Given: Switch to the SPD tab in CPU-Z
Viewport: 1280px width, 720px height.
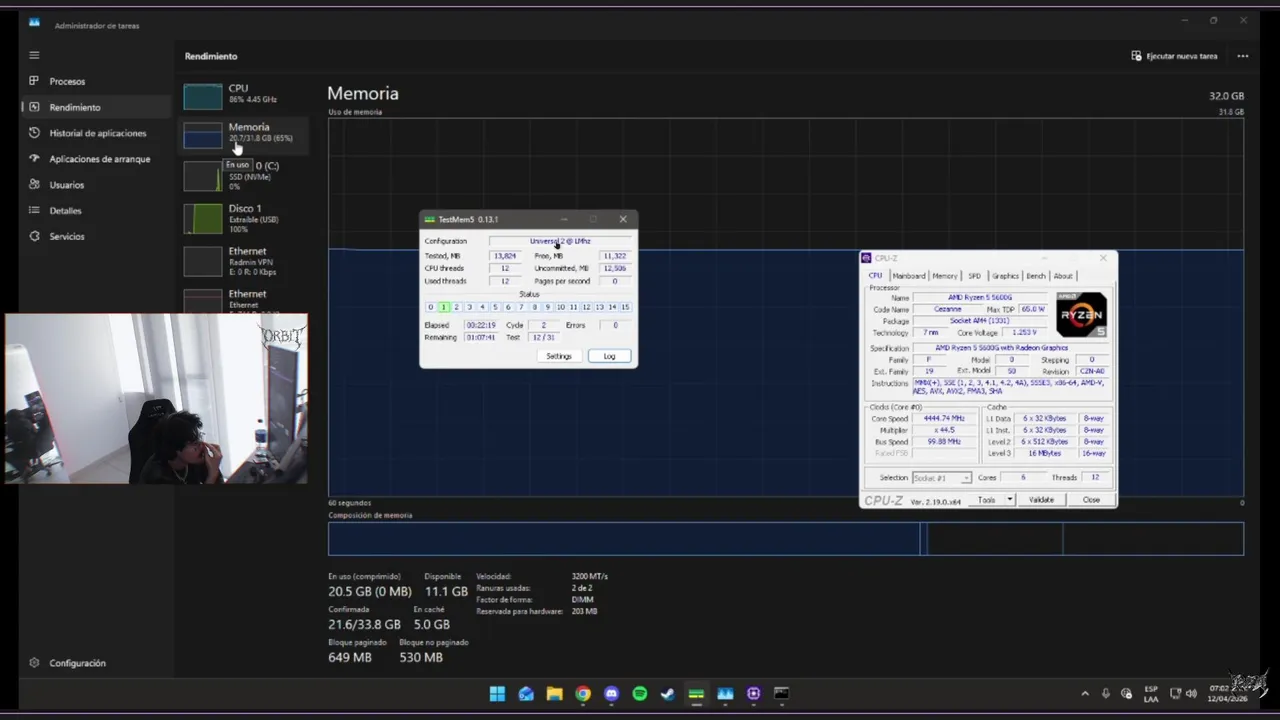Looking at the screenshot, I should tap(974, 276).
